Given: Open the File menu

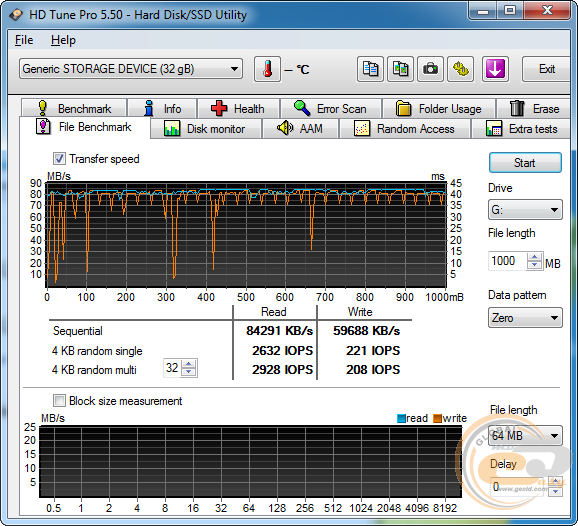Looking at the screenshot, I should 24,40.
